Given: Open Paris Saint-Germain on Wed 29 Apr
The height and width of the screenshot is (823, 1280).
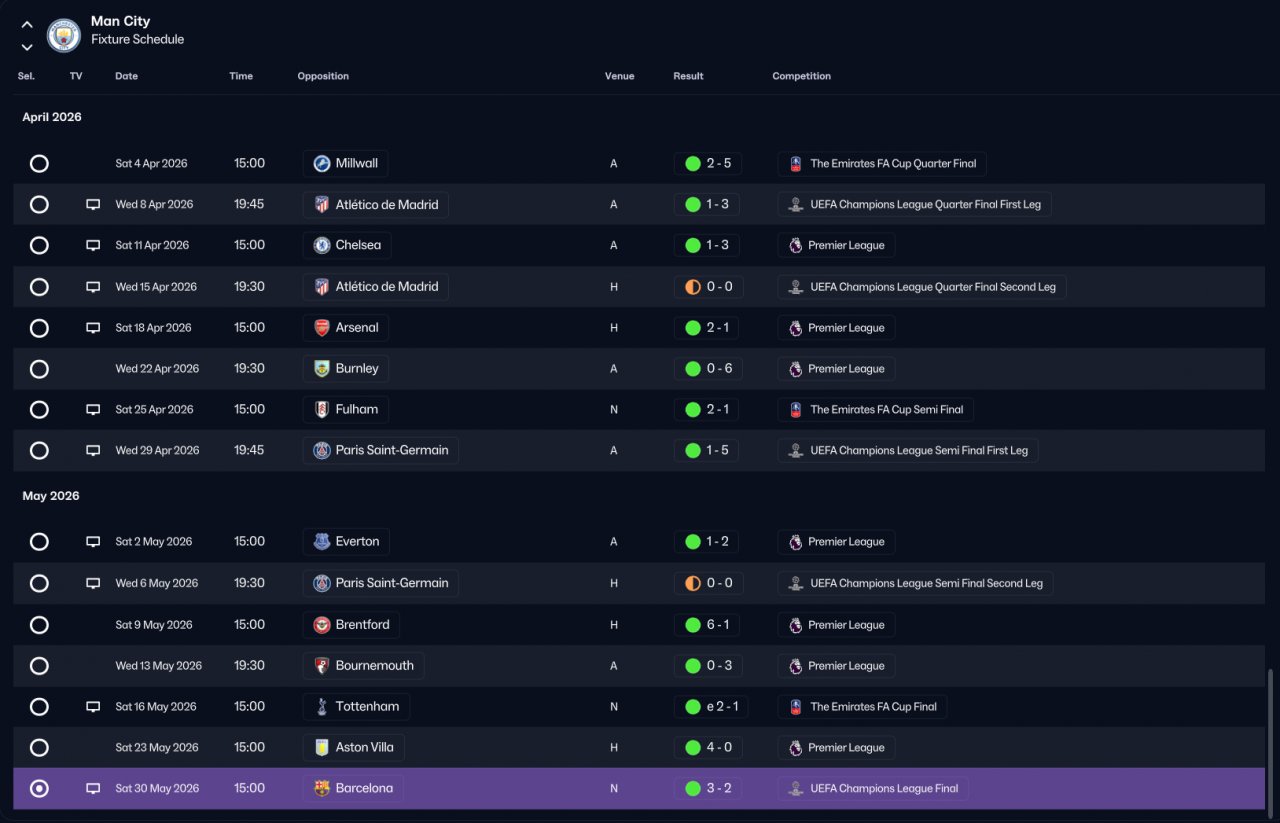Looking at the screenshot, I should pyautogui.click(x=381, y=450).
